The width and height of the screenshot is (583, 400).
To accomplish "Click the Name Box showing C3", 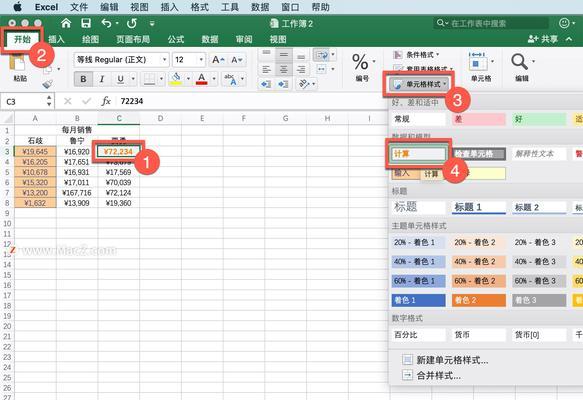I will click(27, 101).
